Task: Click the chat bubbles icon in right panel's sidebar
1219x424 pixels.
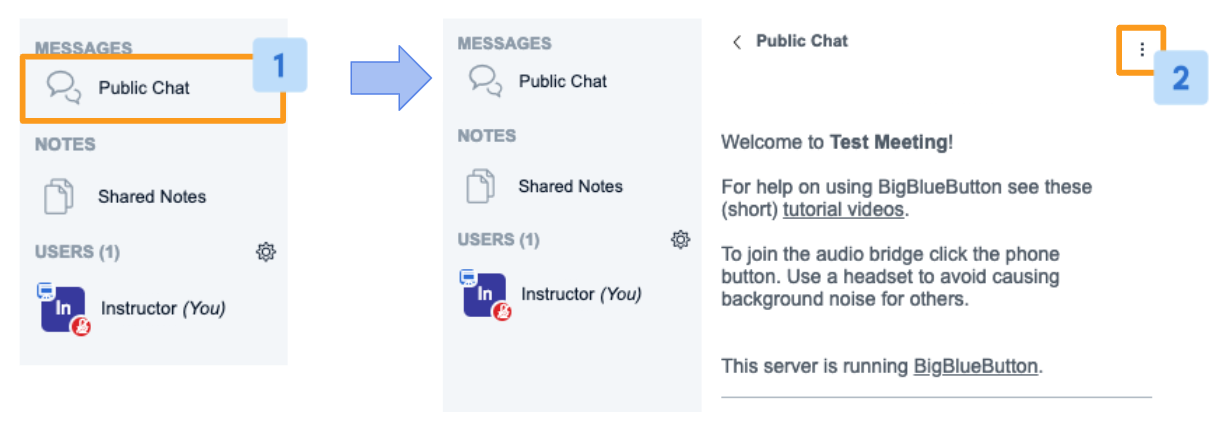Action: coord(486,81)
